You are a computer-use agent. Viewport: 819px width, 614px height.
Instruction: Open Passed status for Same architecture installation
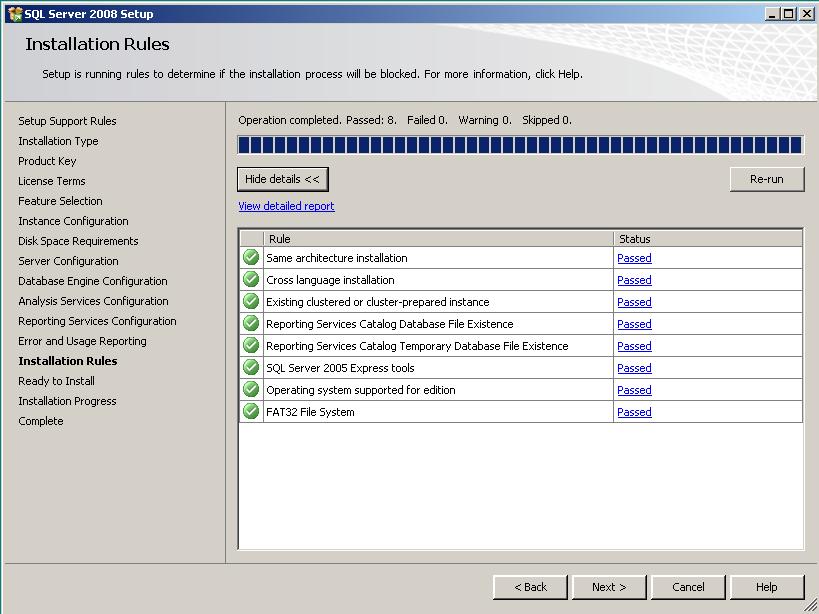[x=634, y=258]
